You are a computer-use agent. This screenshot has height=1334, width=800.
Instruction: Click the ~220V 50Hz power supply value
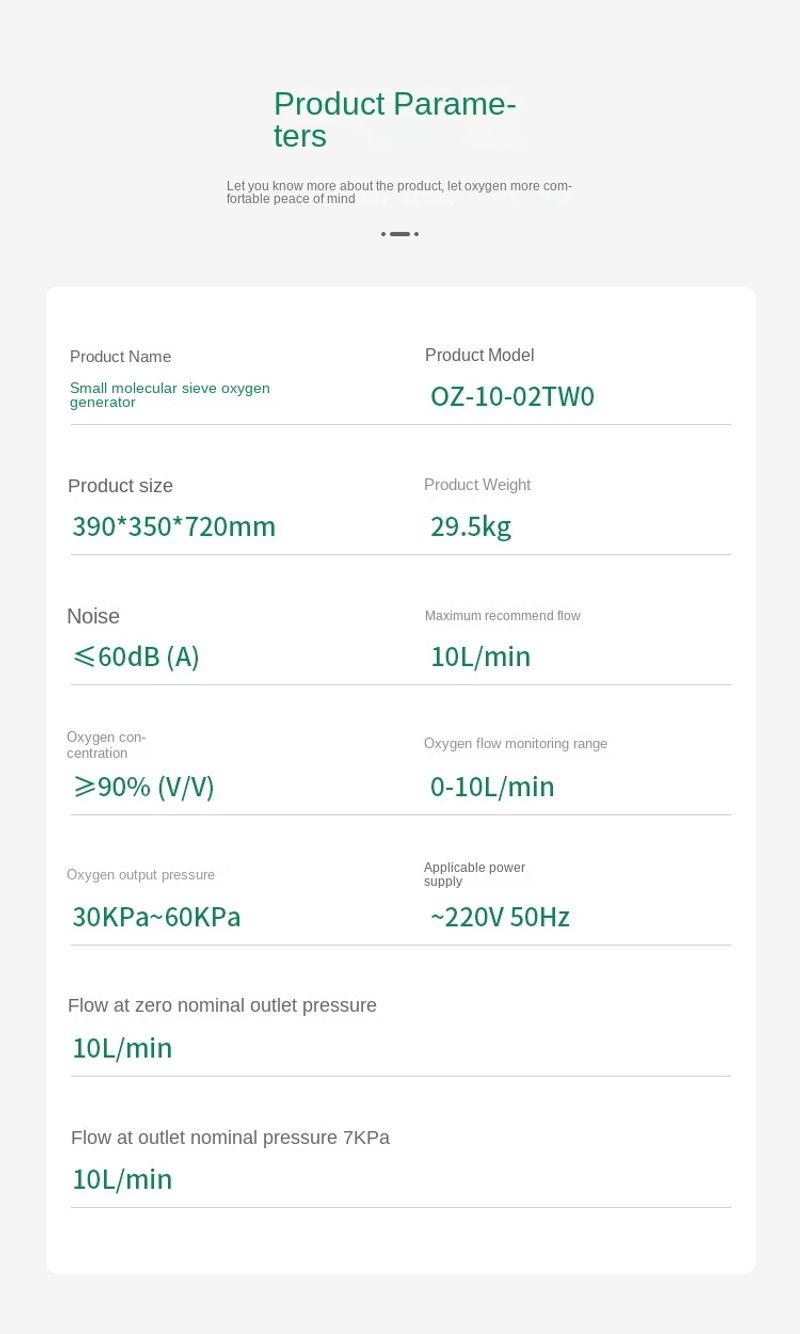click(500, 917)
